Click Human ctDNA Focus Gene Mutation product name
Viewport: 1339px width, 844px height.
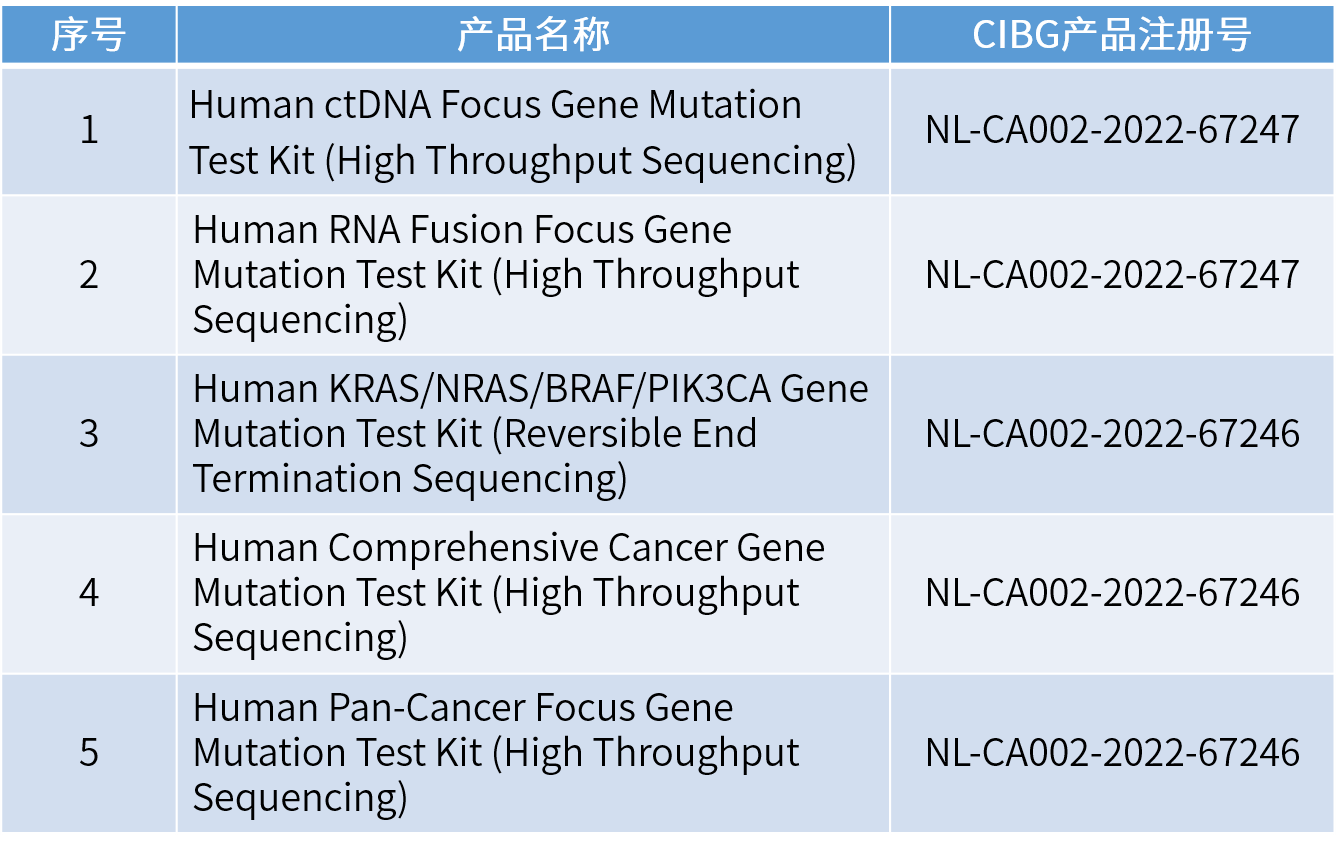pos(523,132)
